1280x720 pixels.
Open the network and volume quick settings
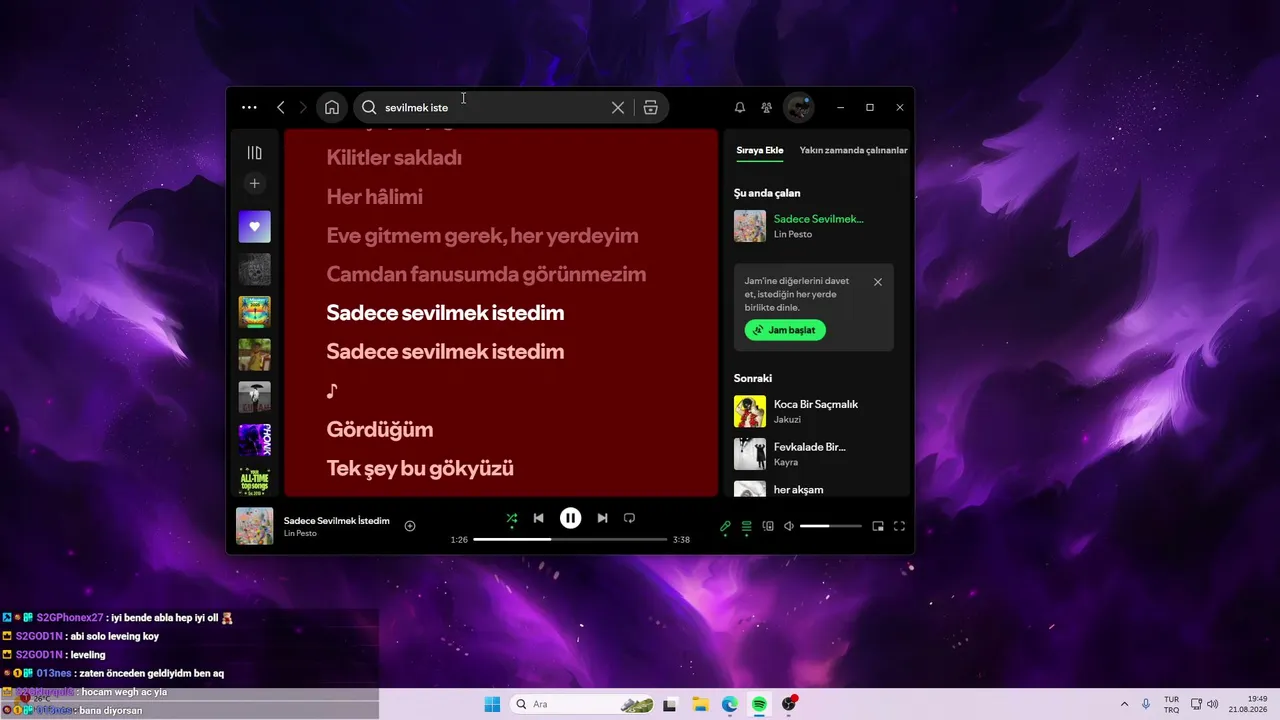tap(1205, 704)
